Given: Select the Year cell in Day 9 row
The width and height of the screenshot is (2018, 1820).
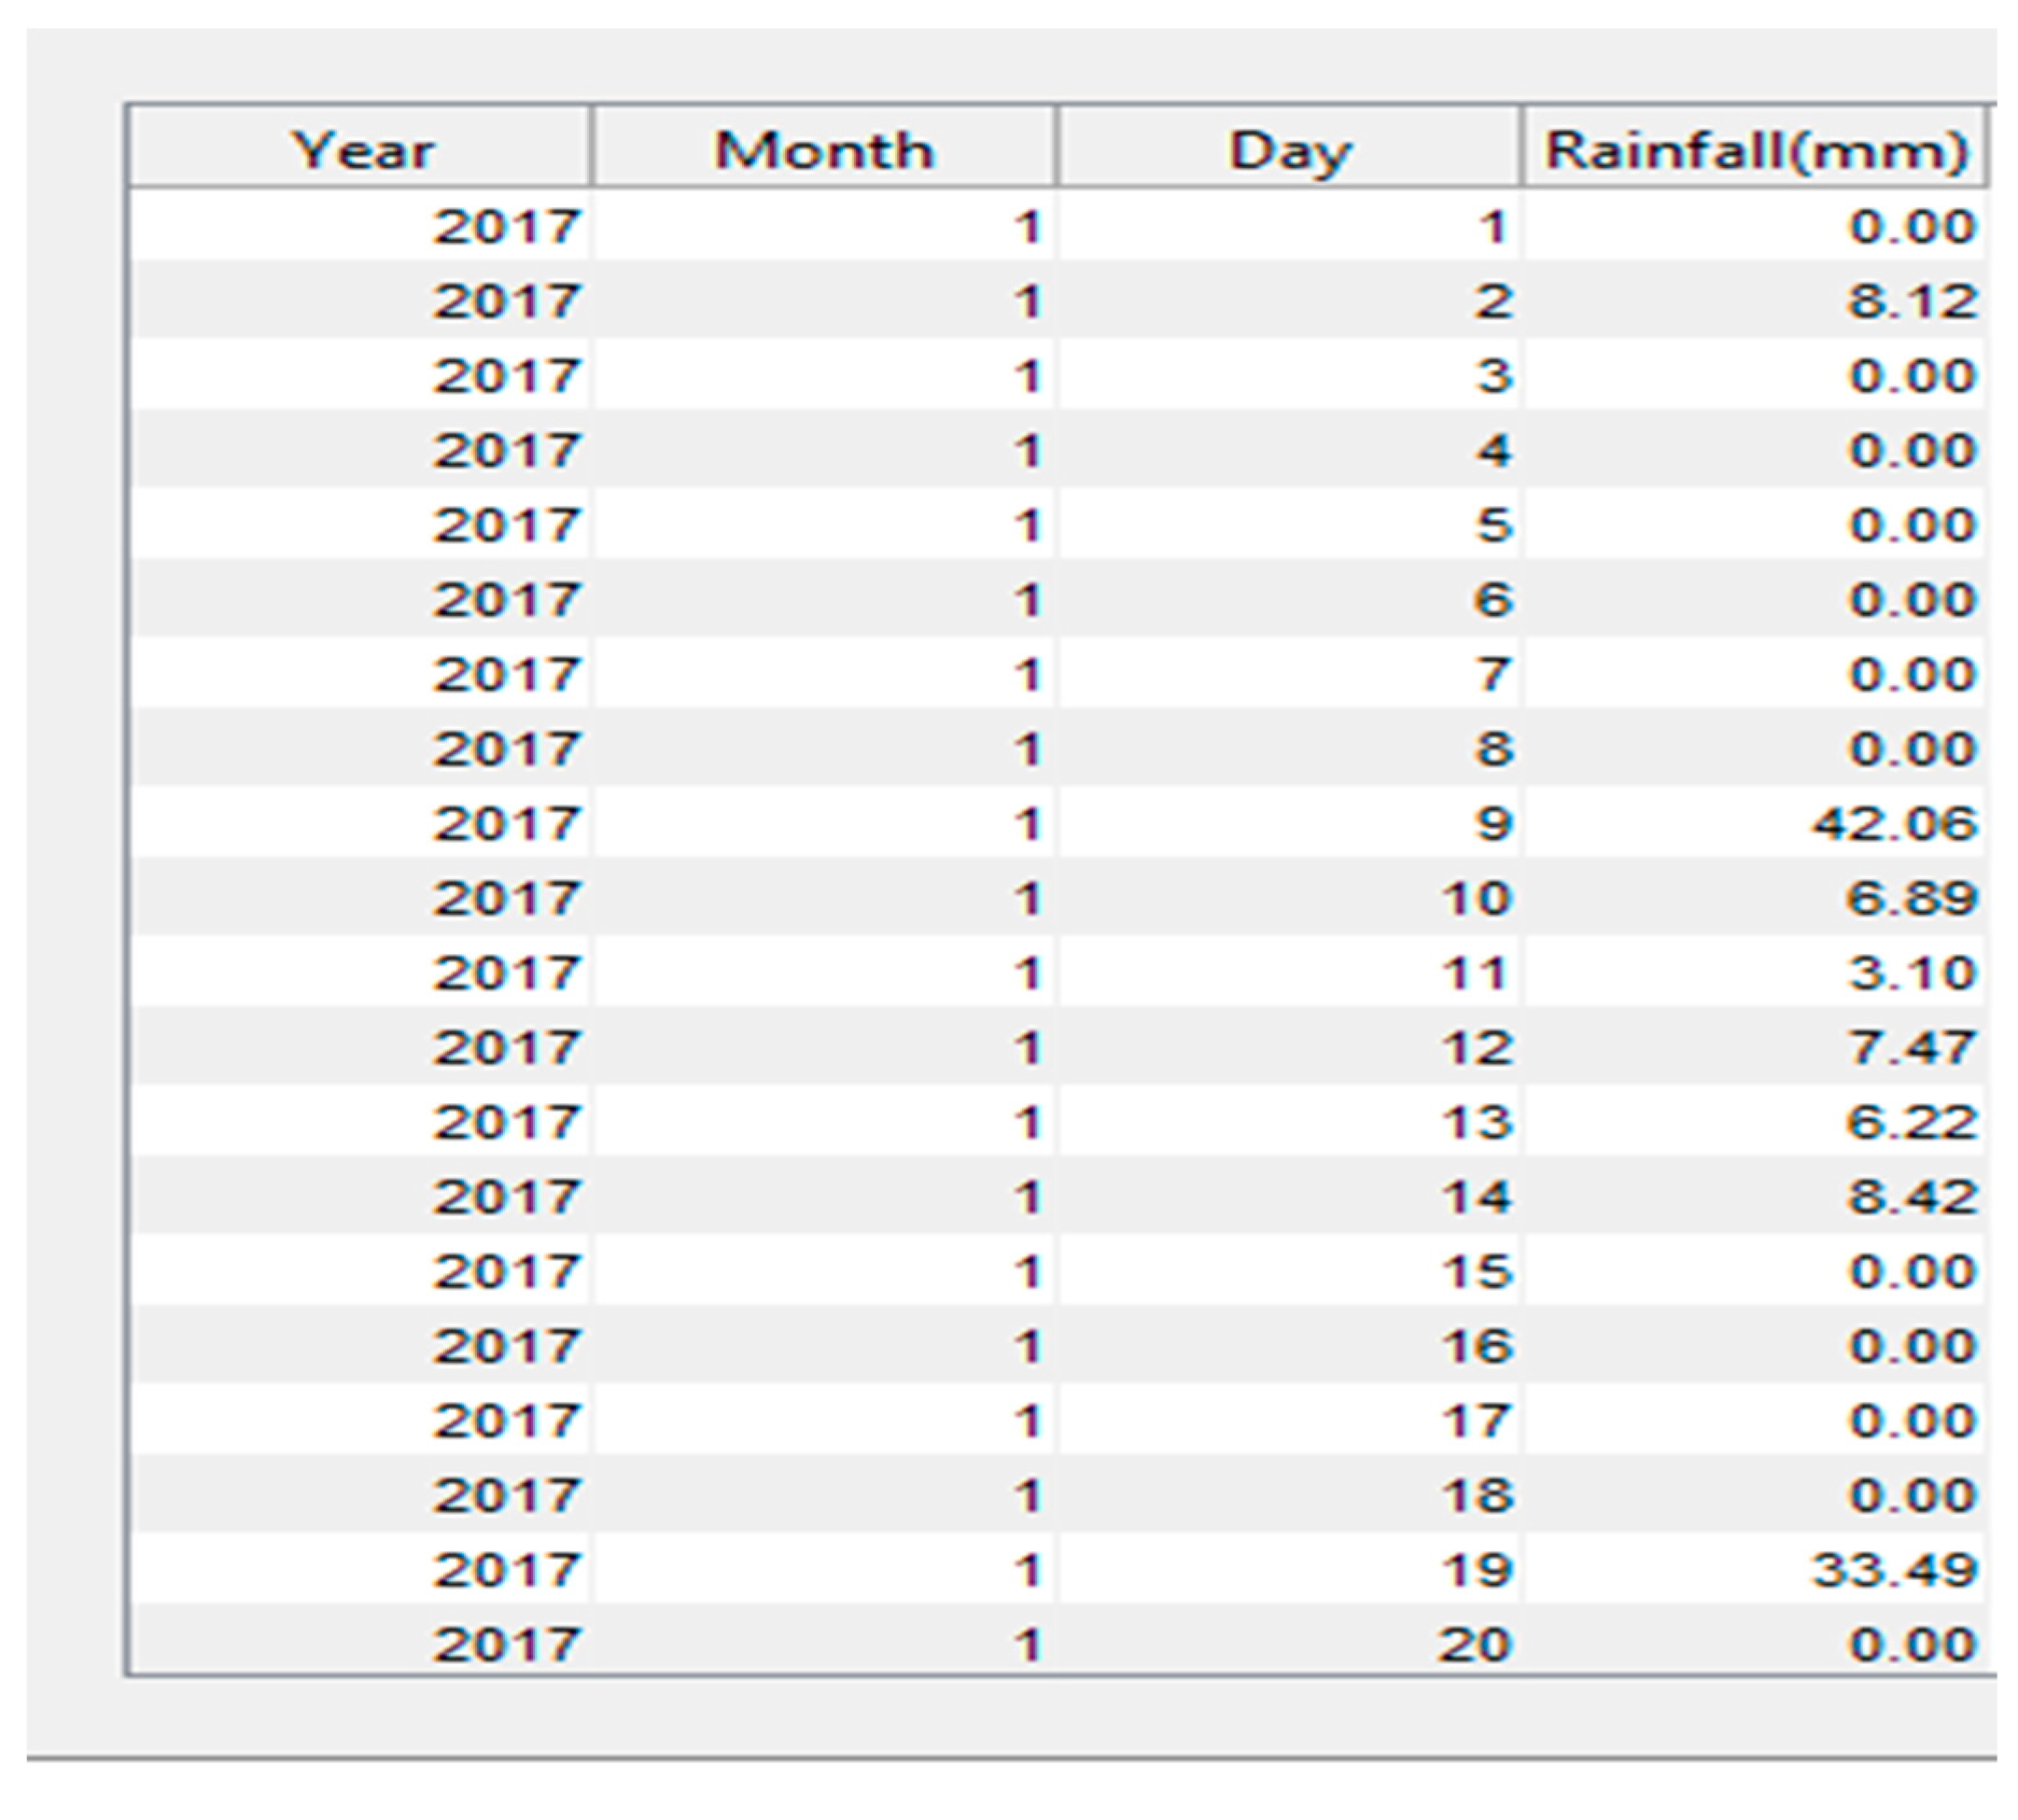Looking at the screenshot, I should tap(361, 823).
